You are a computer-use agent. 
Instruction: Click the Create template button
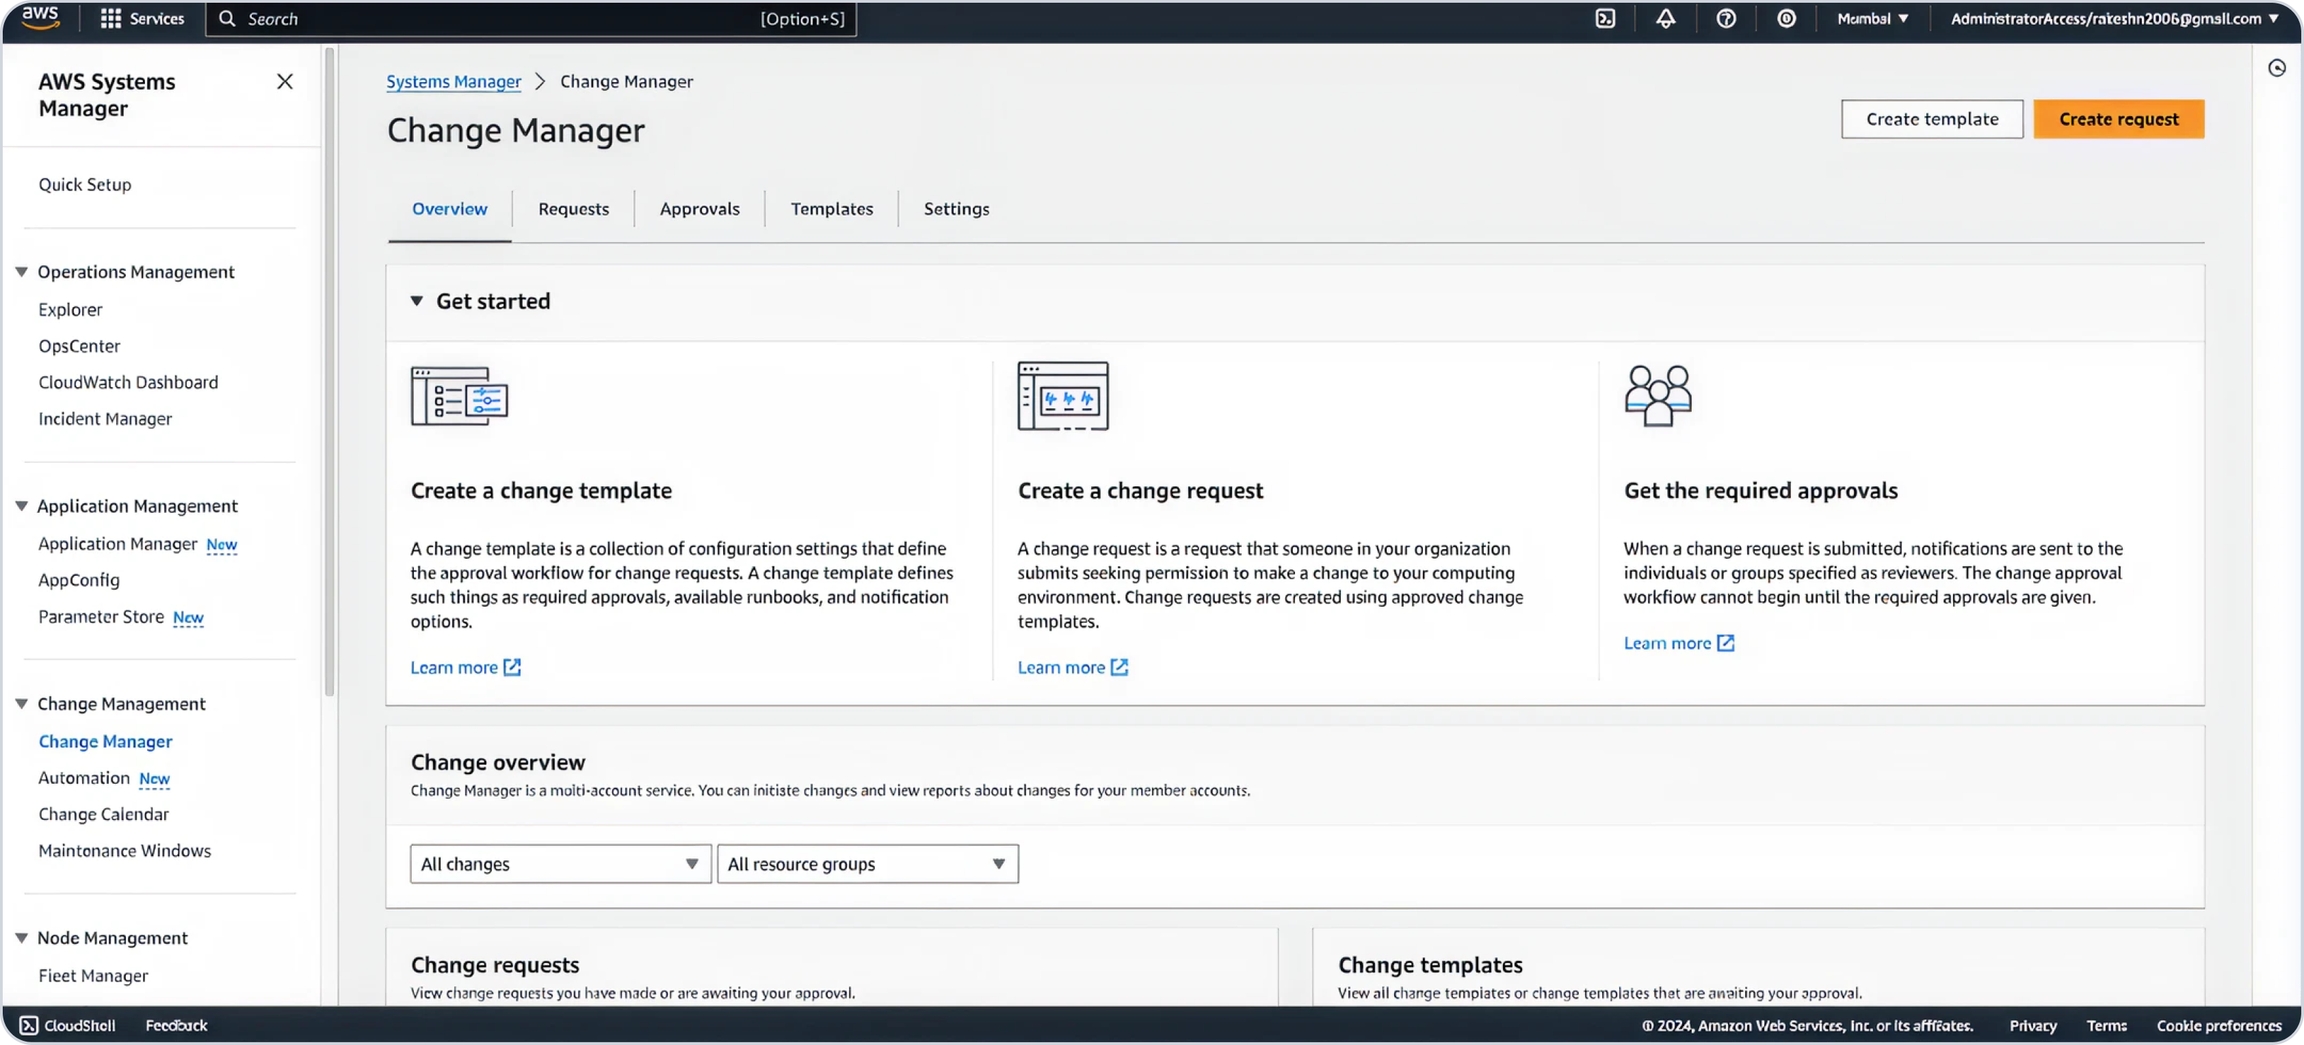click(1931, 119)
